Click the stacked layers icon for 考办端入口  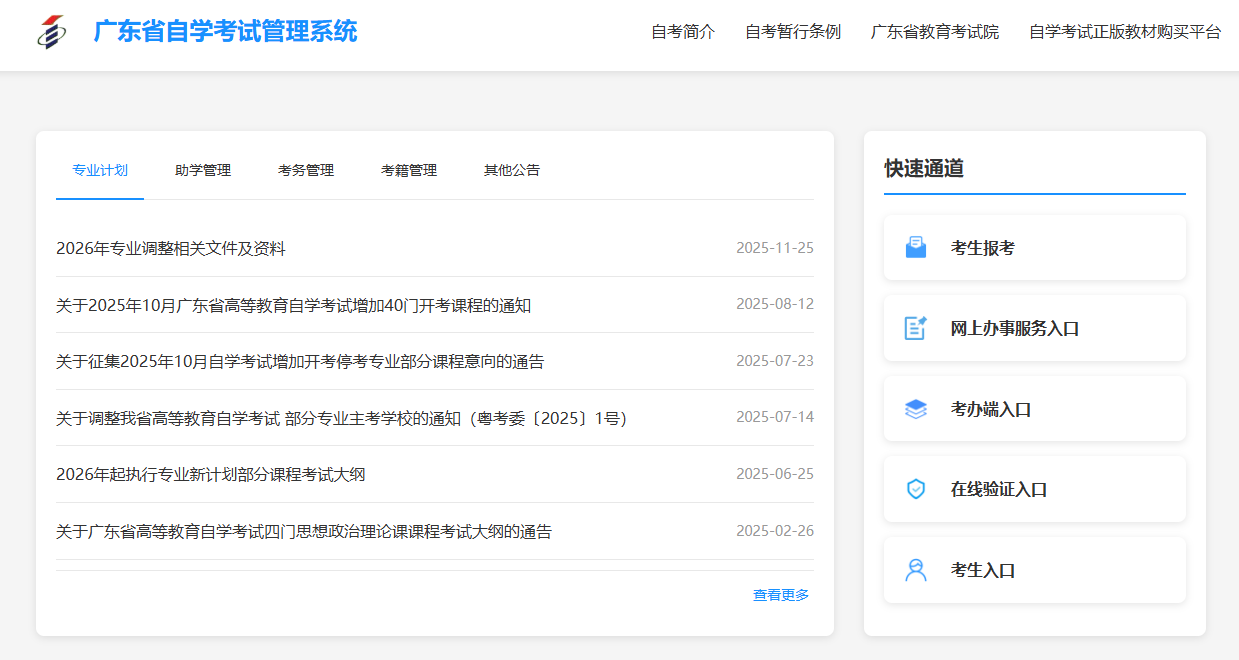[915, 409]
